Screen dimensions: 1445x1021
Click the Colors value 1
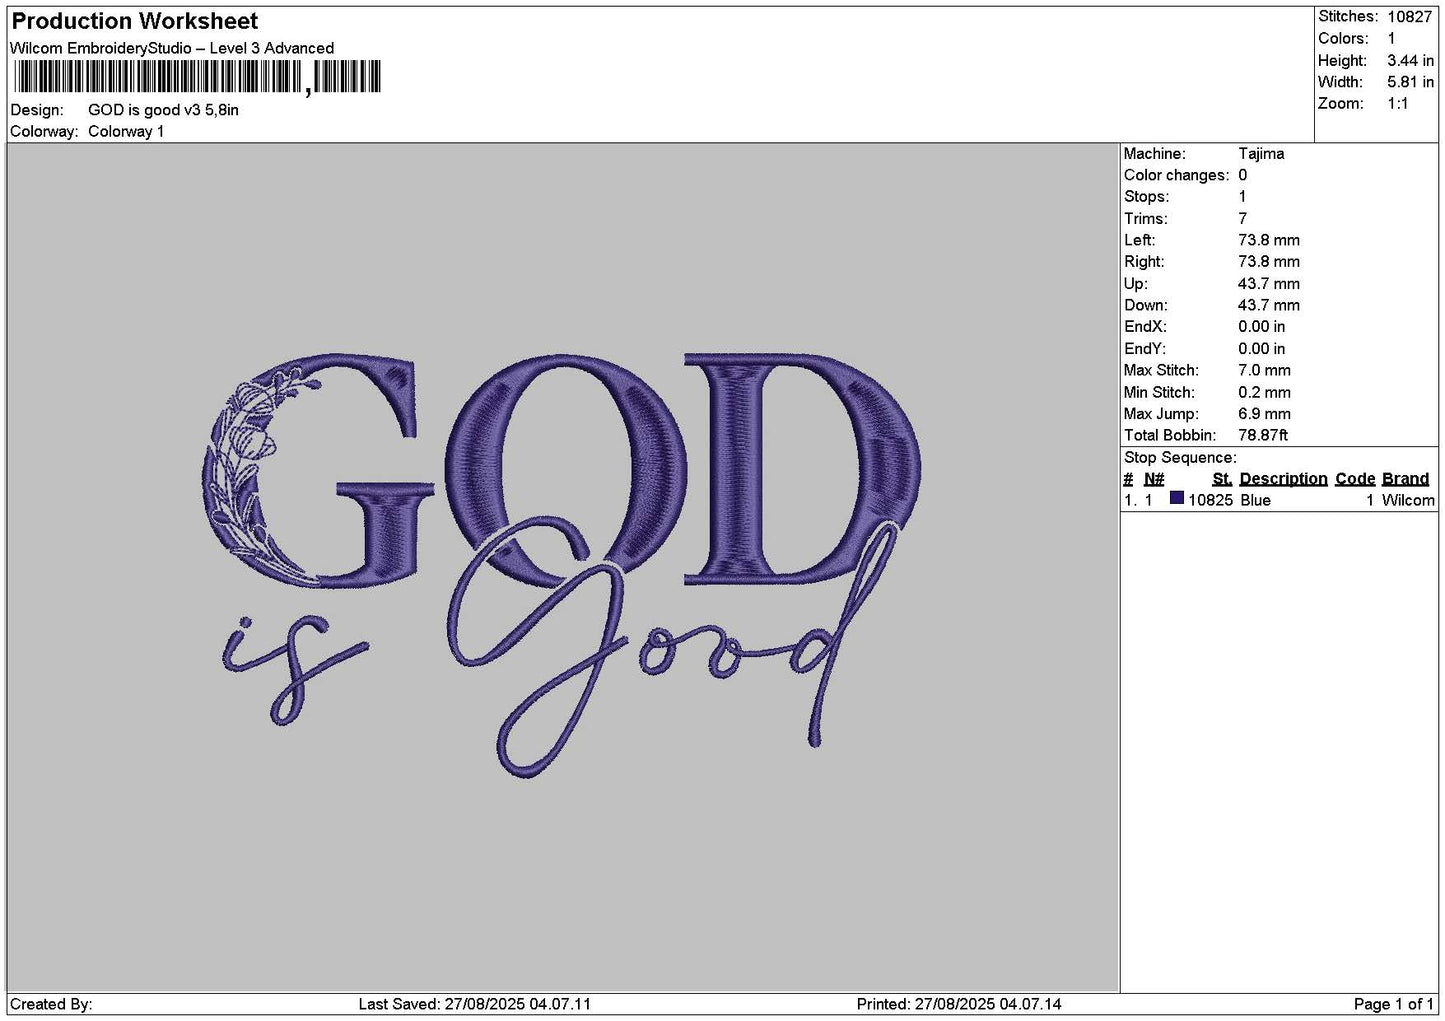click(1391, 39)
